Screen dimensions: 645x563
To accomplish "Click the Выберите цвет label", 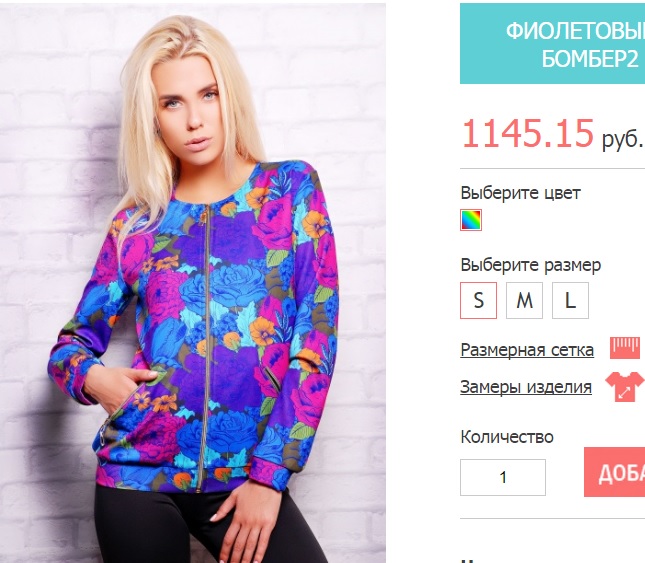I will click(x=520, y=192).
